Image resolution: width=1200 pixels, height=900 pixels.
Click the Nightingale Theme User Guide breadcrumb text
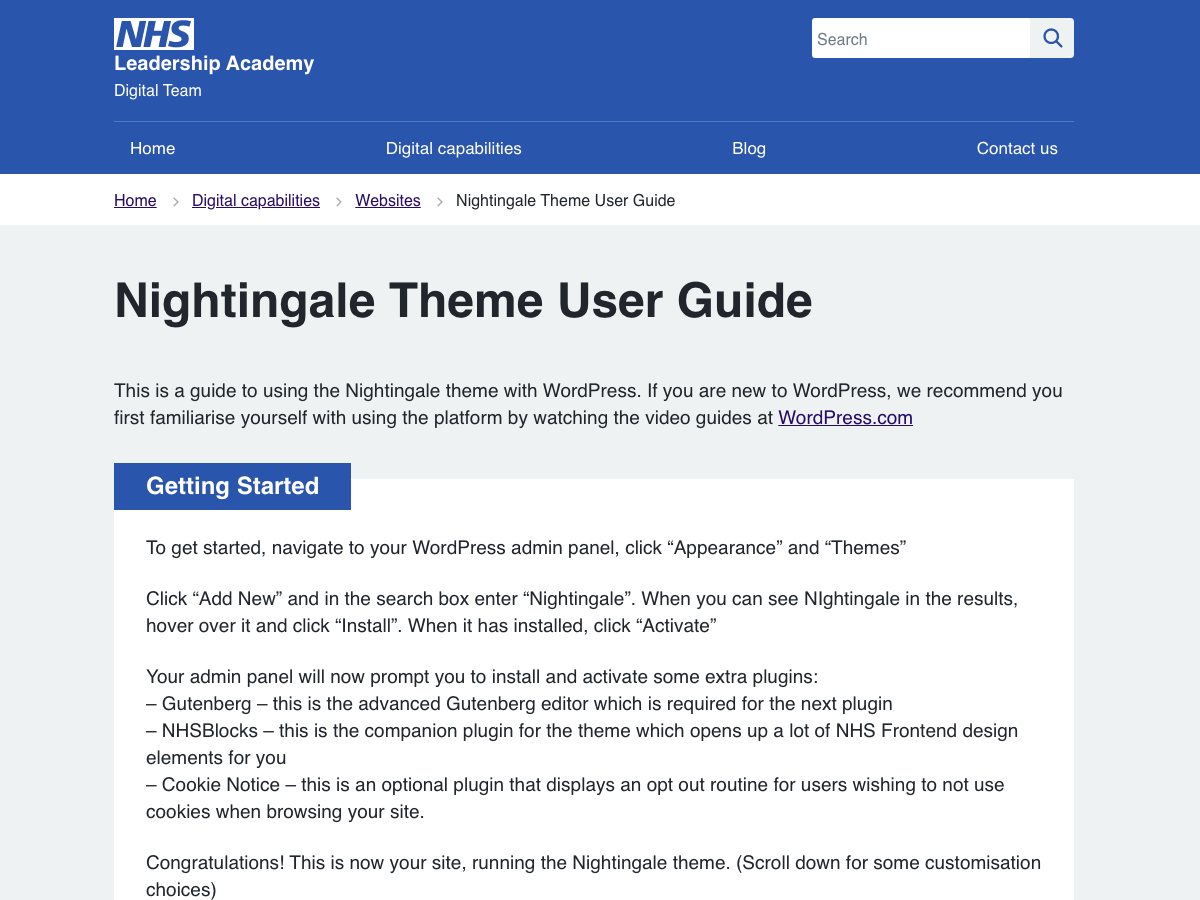click(565, 200)
